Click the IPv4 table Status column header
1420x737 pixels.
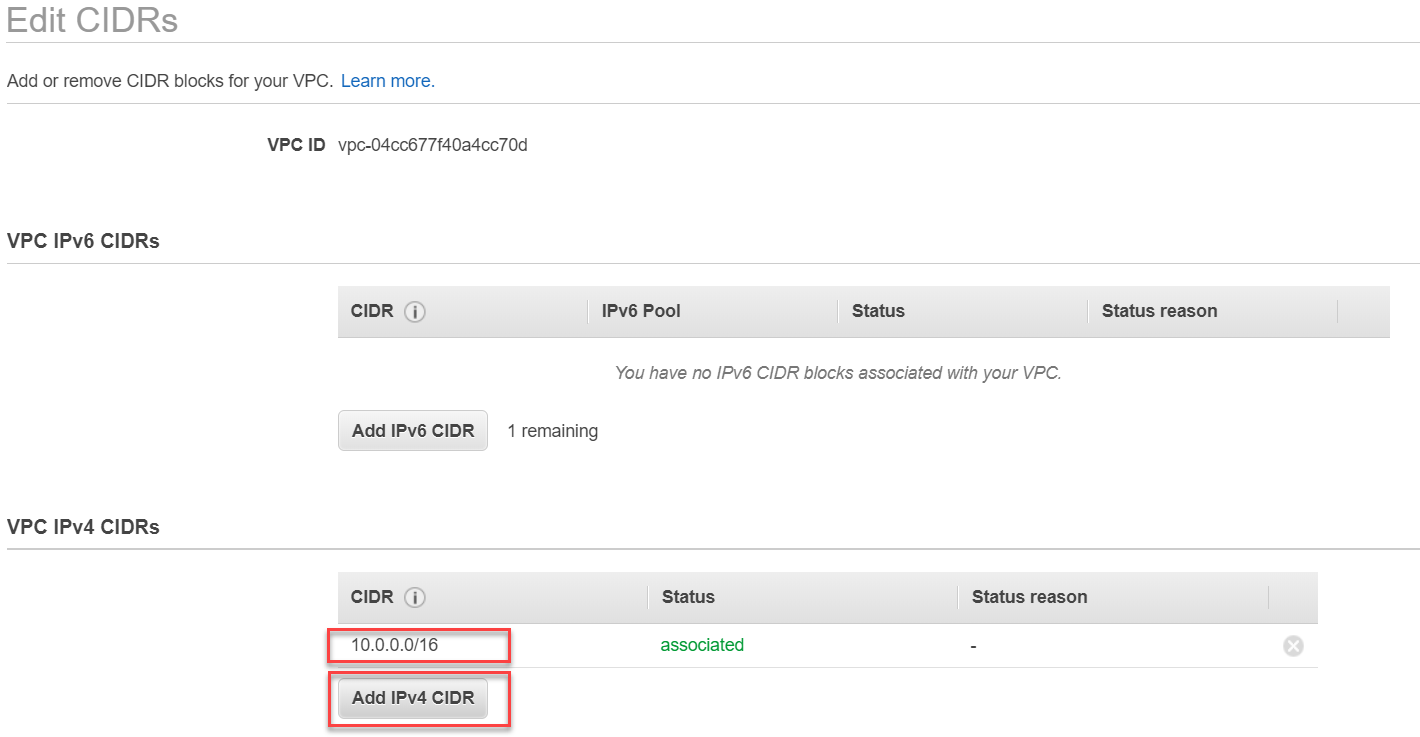[x=688, y=597]
